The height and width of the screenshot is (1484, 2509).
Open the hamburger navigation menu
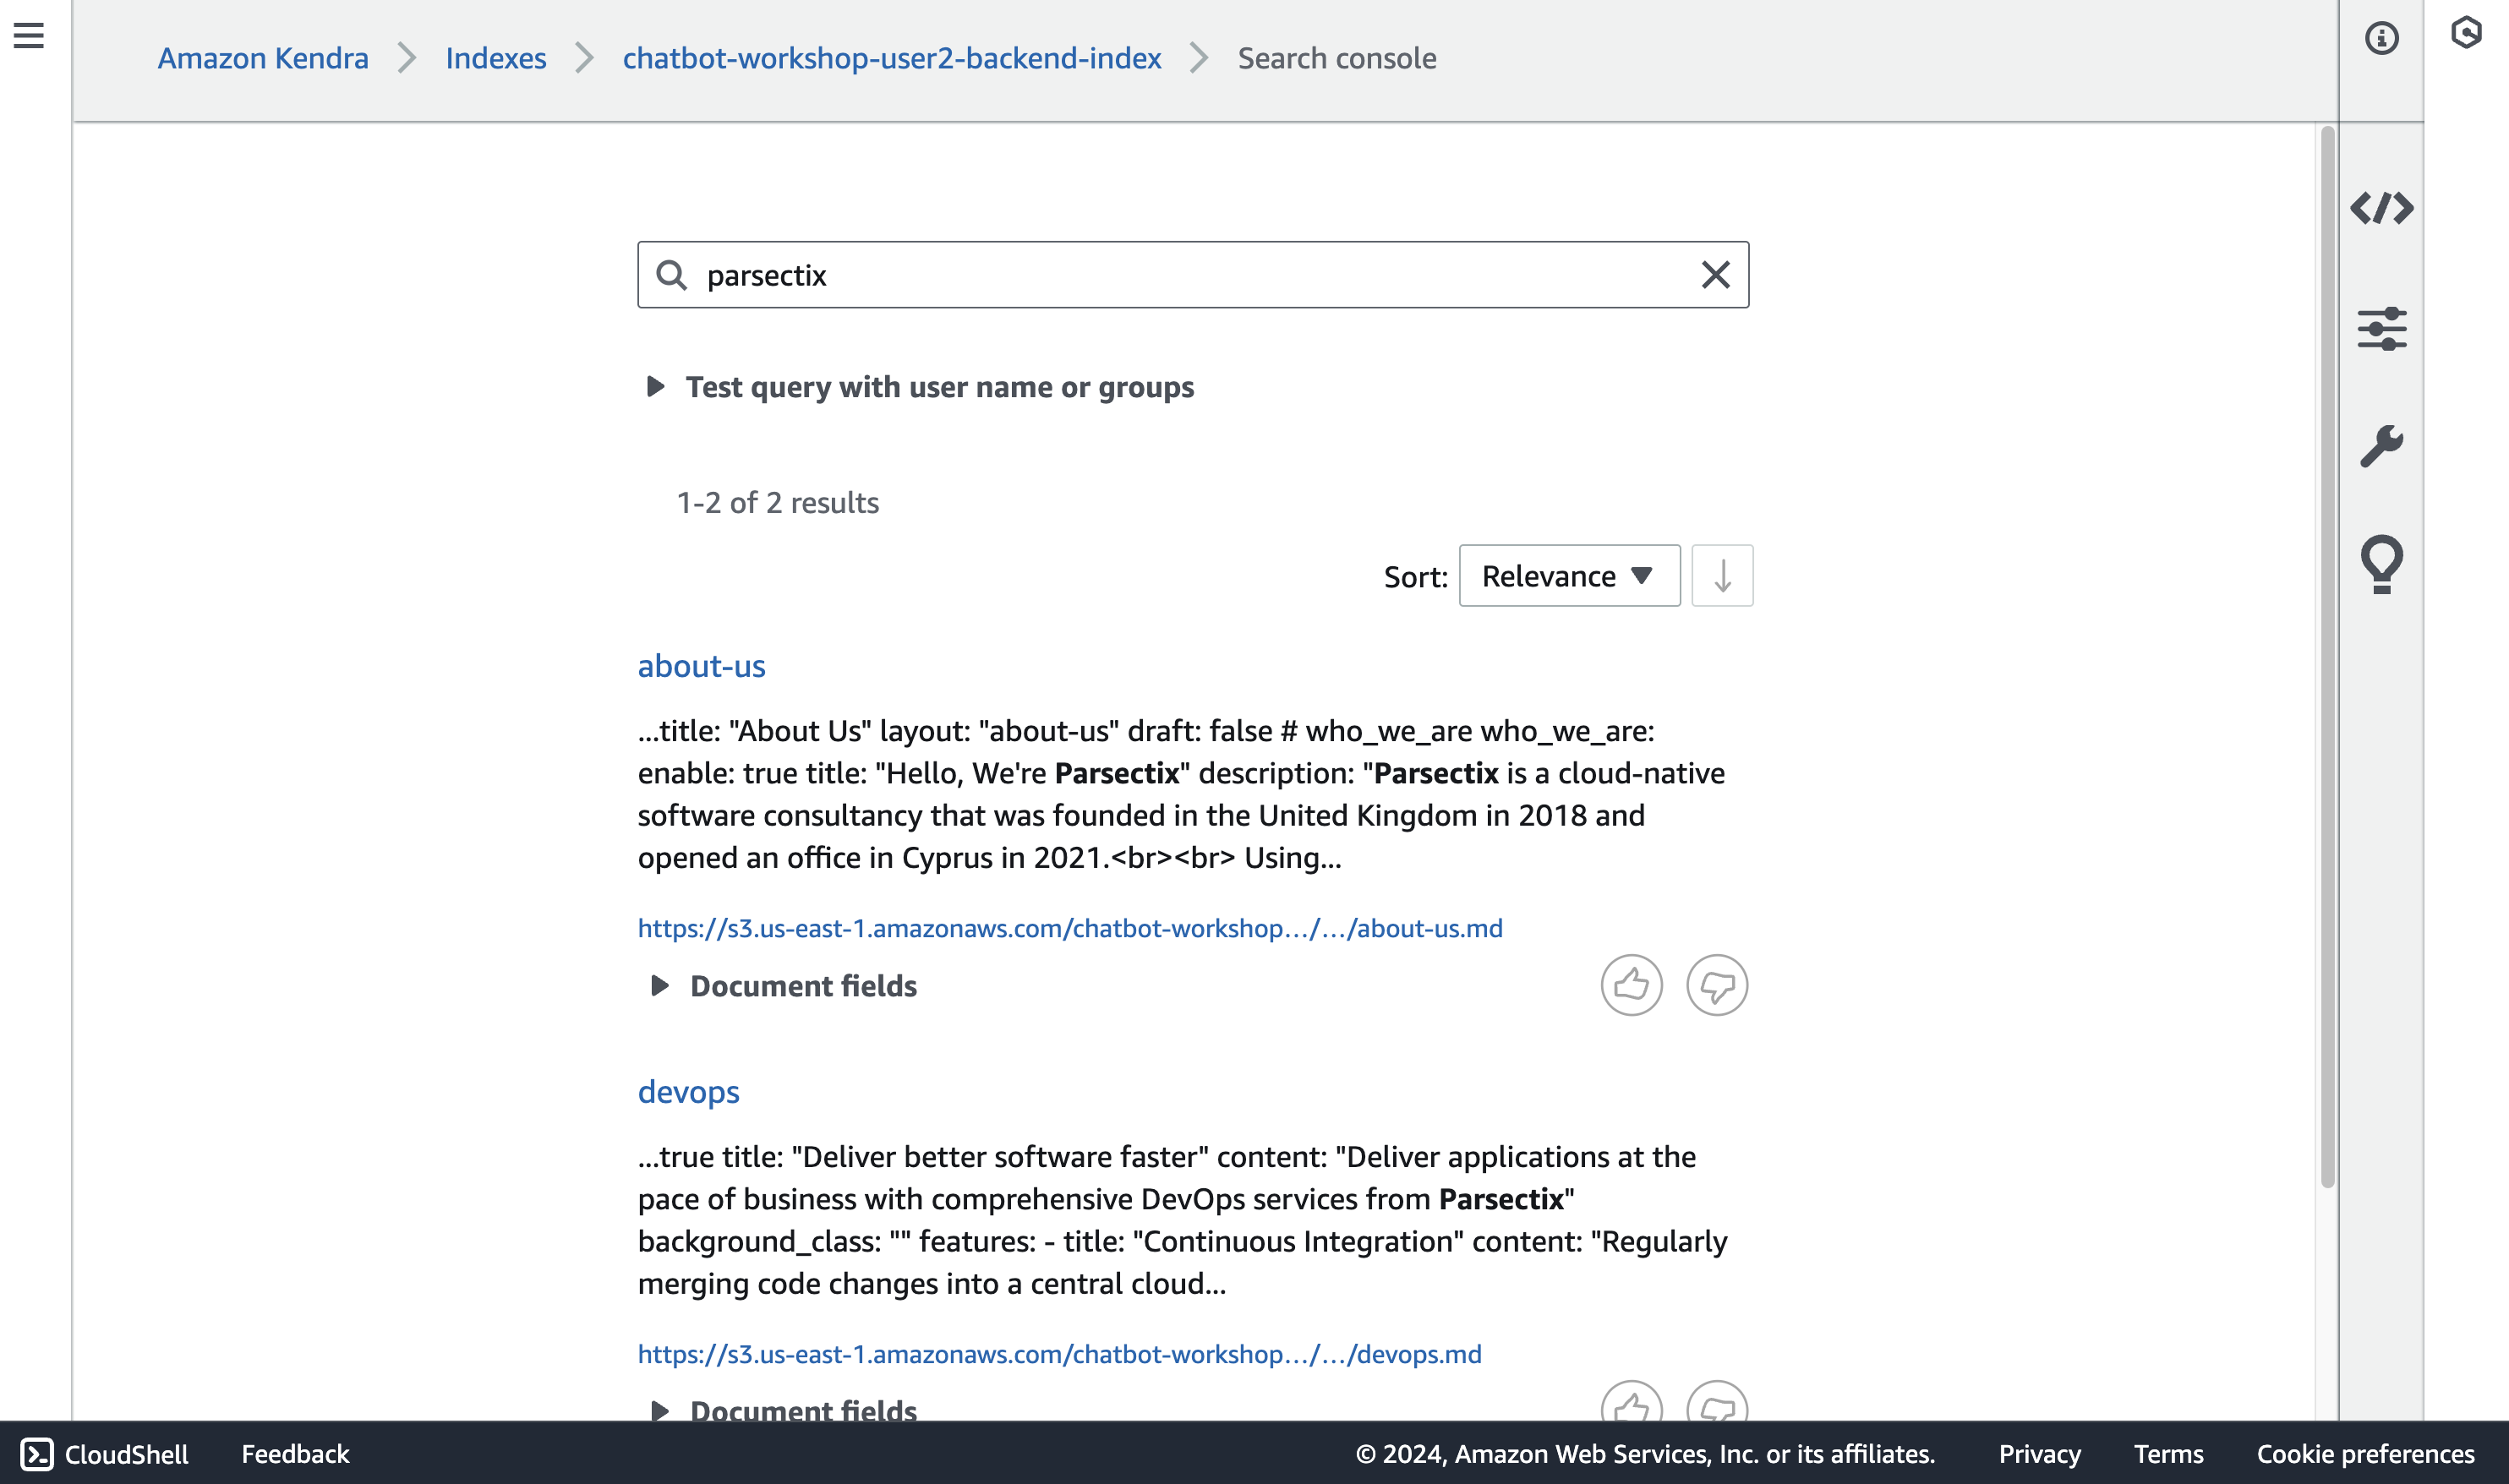28,36
